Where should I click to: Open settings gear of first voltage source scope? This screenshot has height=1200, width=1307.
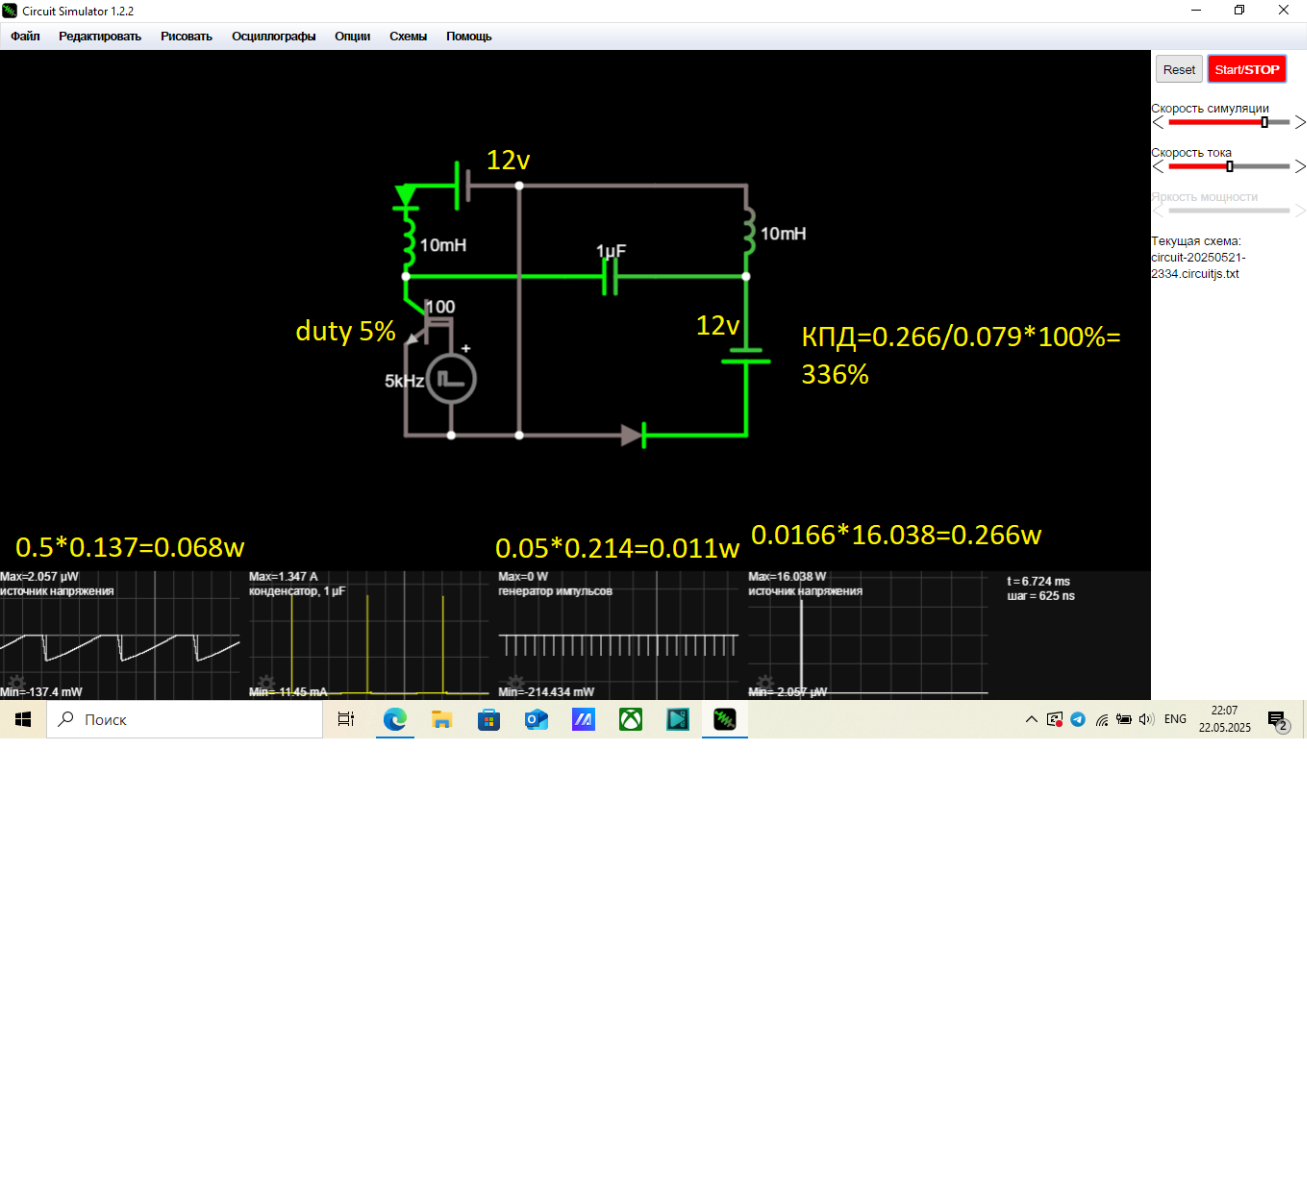click(x=17, y=685)
